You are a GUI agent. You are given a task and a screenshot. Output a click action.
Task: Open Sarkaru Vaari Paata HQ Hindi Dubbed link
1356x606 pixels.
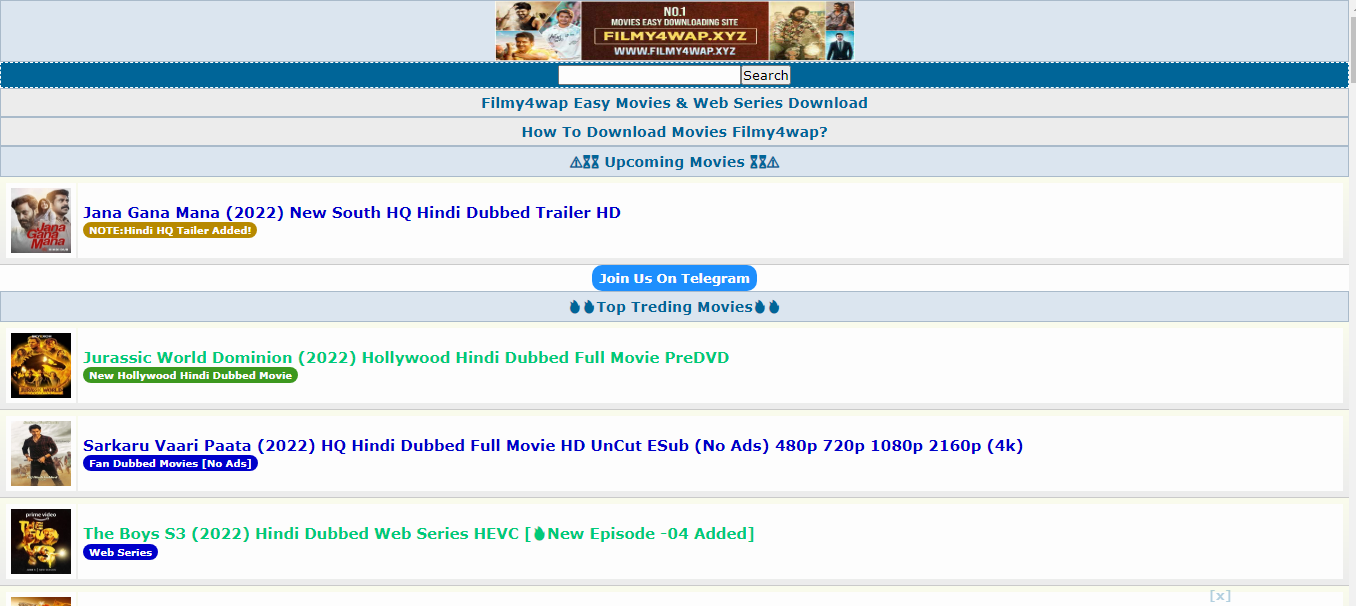pyautogui.click(x=553, y=446)
